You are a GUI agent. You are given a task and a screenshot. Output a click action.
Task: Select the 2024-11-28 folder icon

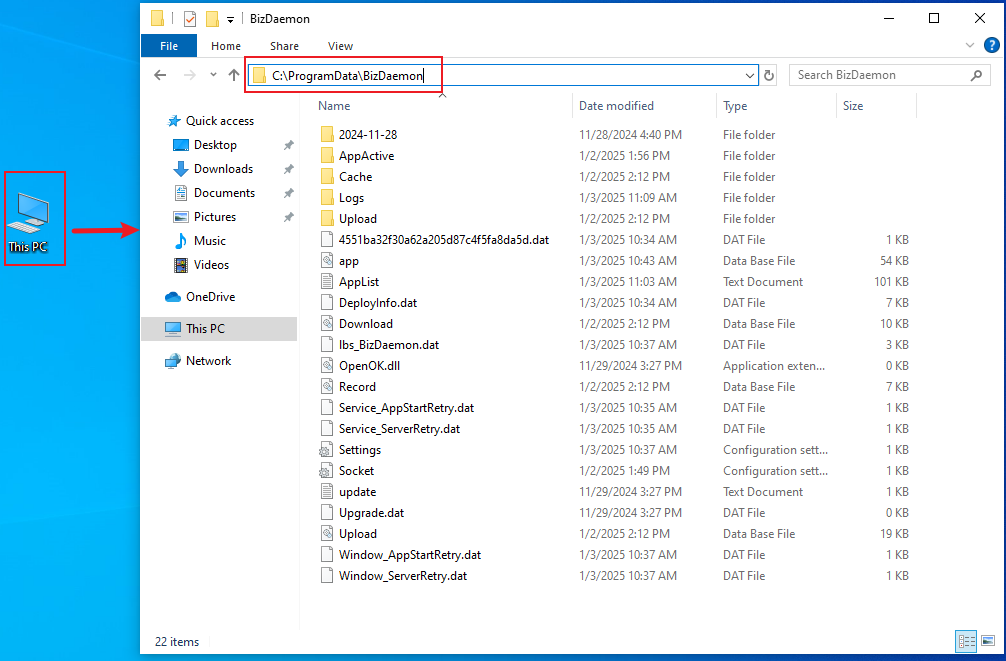(x=327, y=134)
